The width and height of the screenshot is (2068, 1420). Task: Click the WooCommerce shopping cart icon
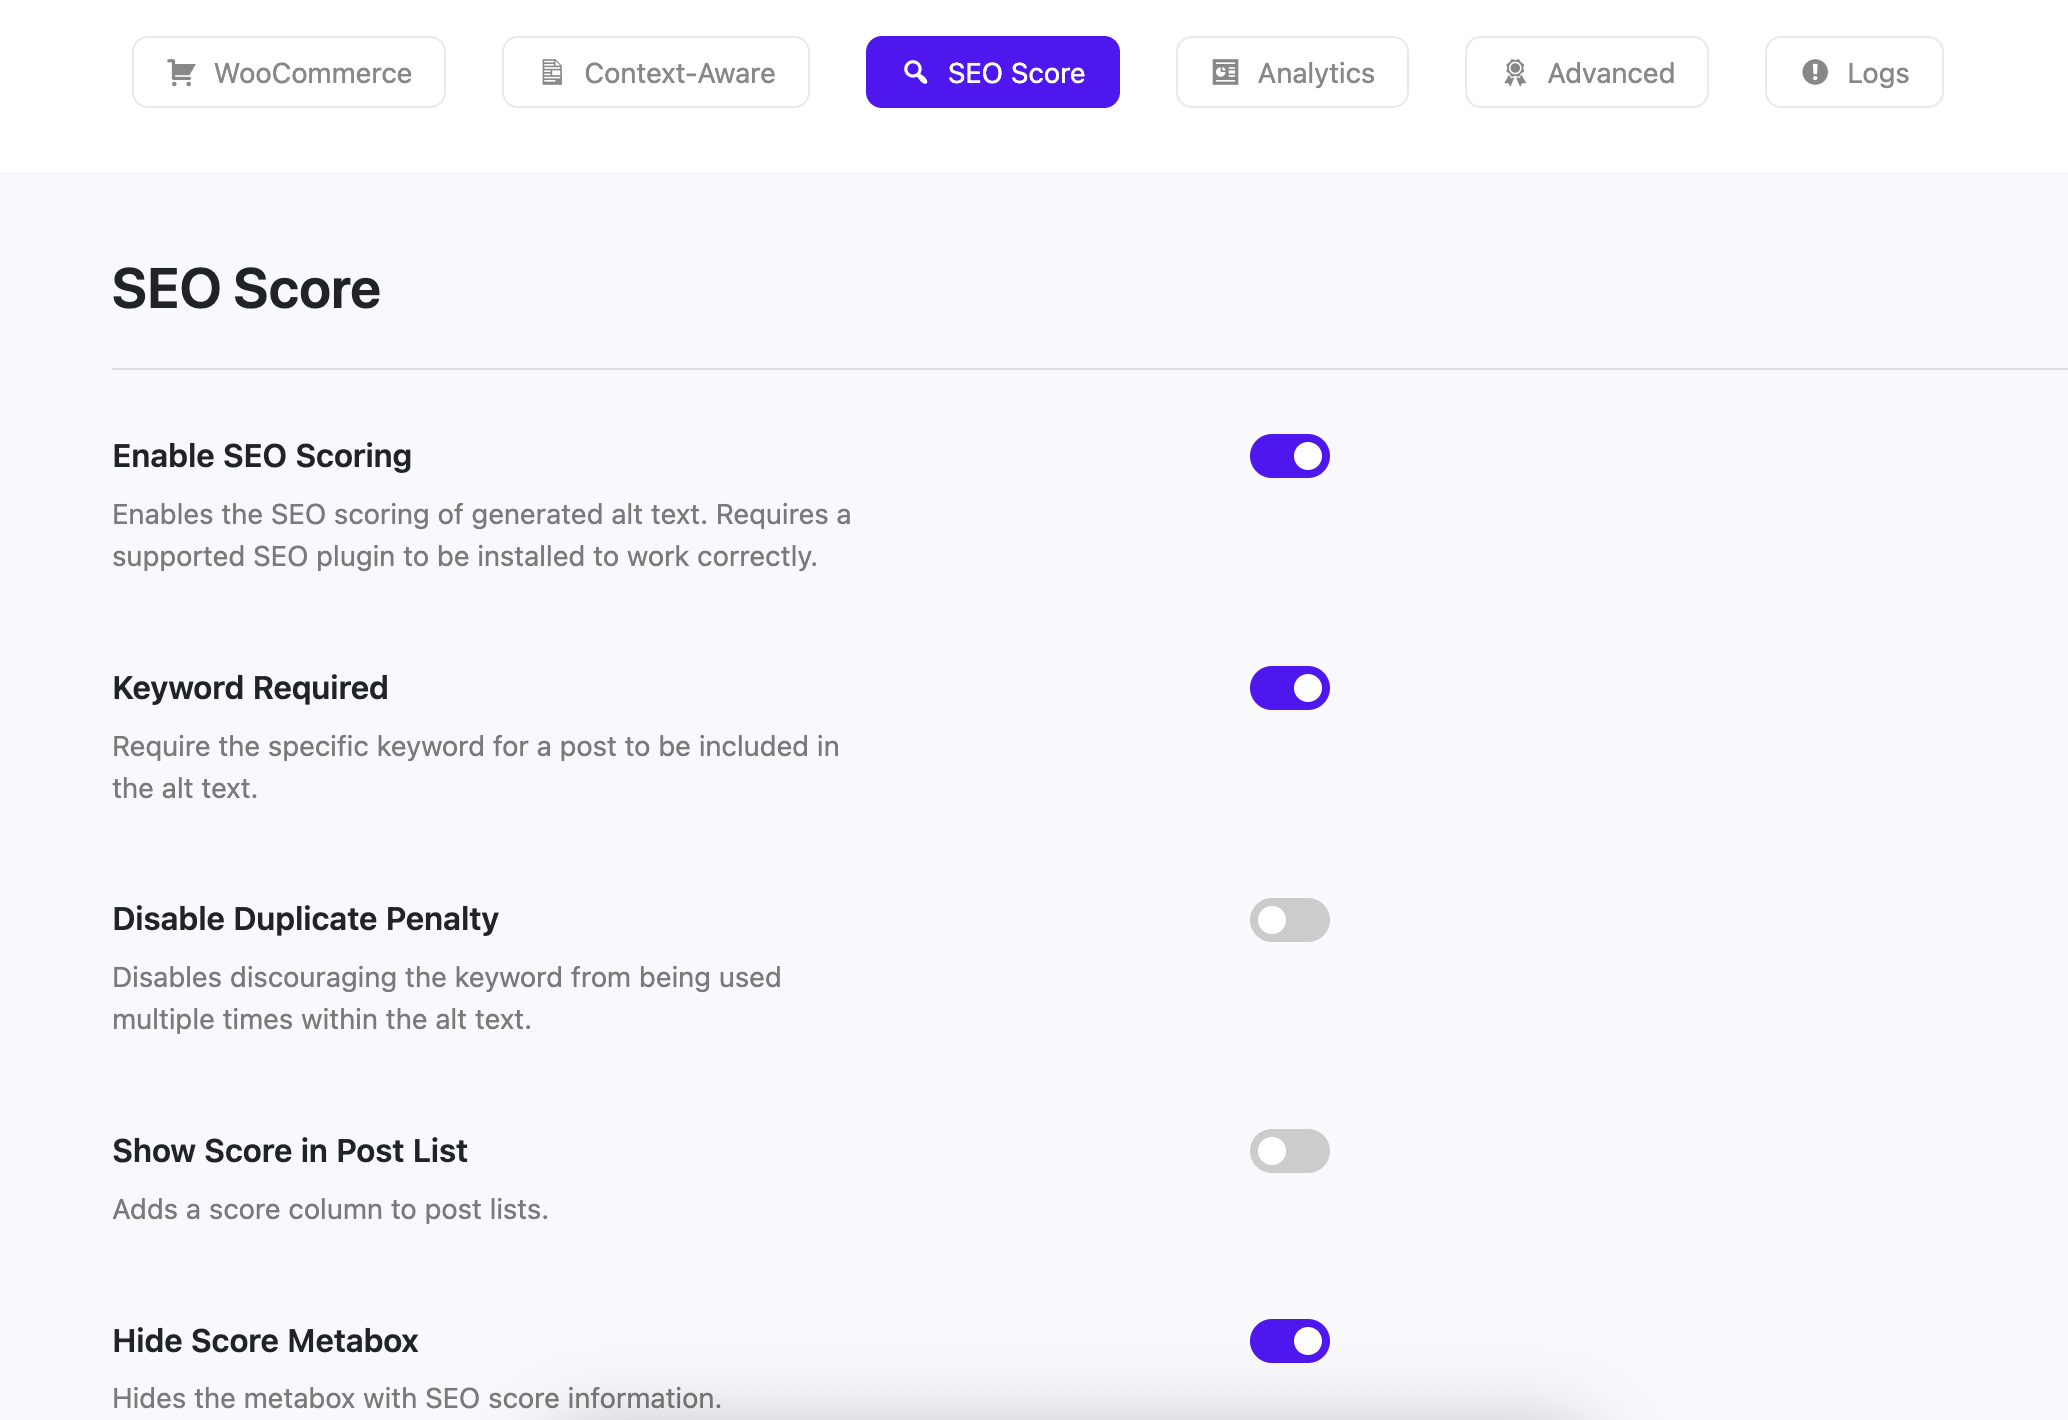(x=181, y=73)
